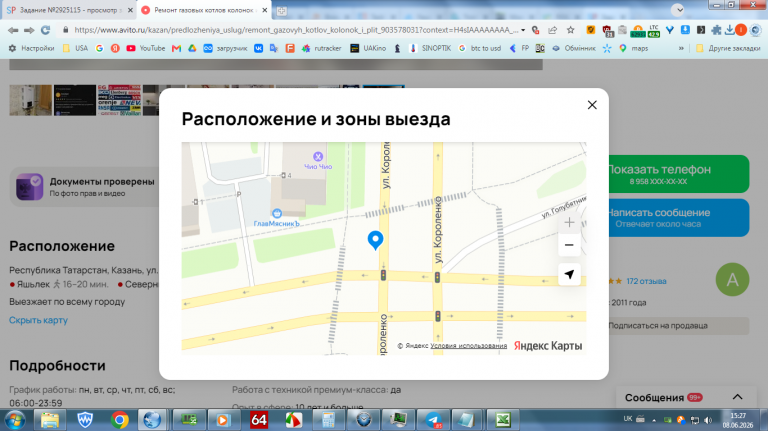Image resolution: width=768 pixels, height=431 pixels.
Task: Open the Настройки bookmark
Action: pos(32,48)
